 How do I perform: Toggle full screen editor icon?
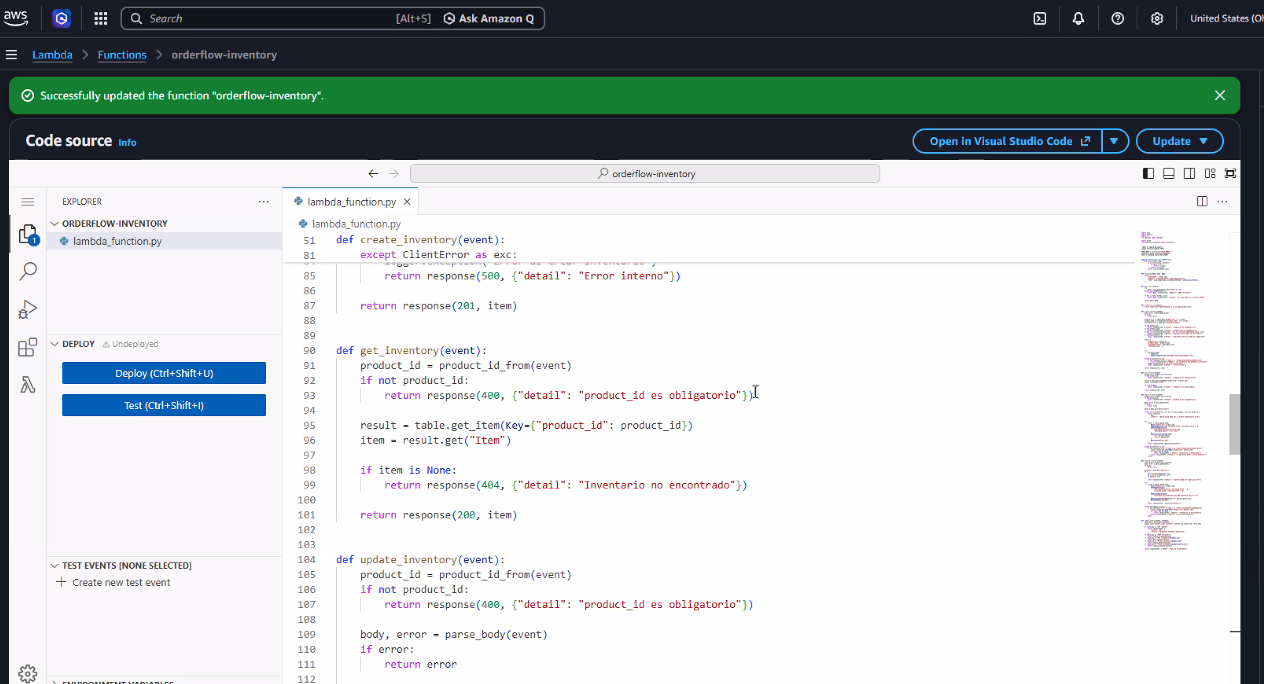[x=1230, y=174]
